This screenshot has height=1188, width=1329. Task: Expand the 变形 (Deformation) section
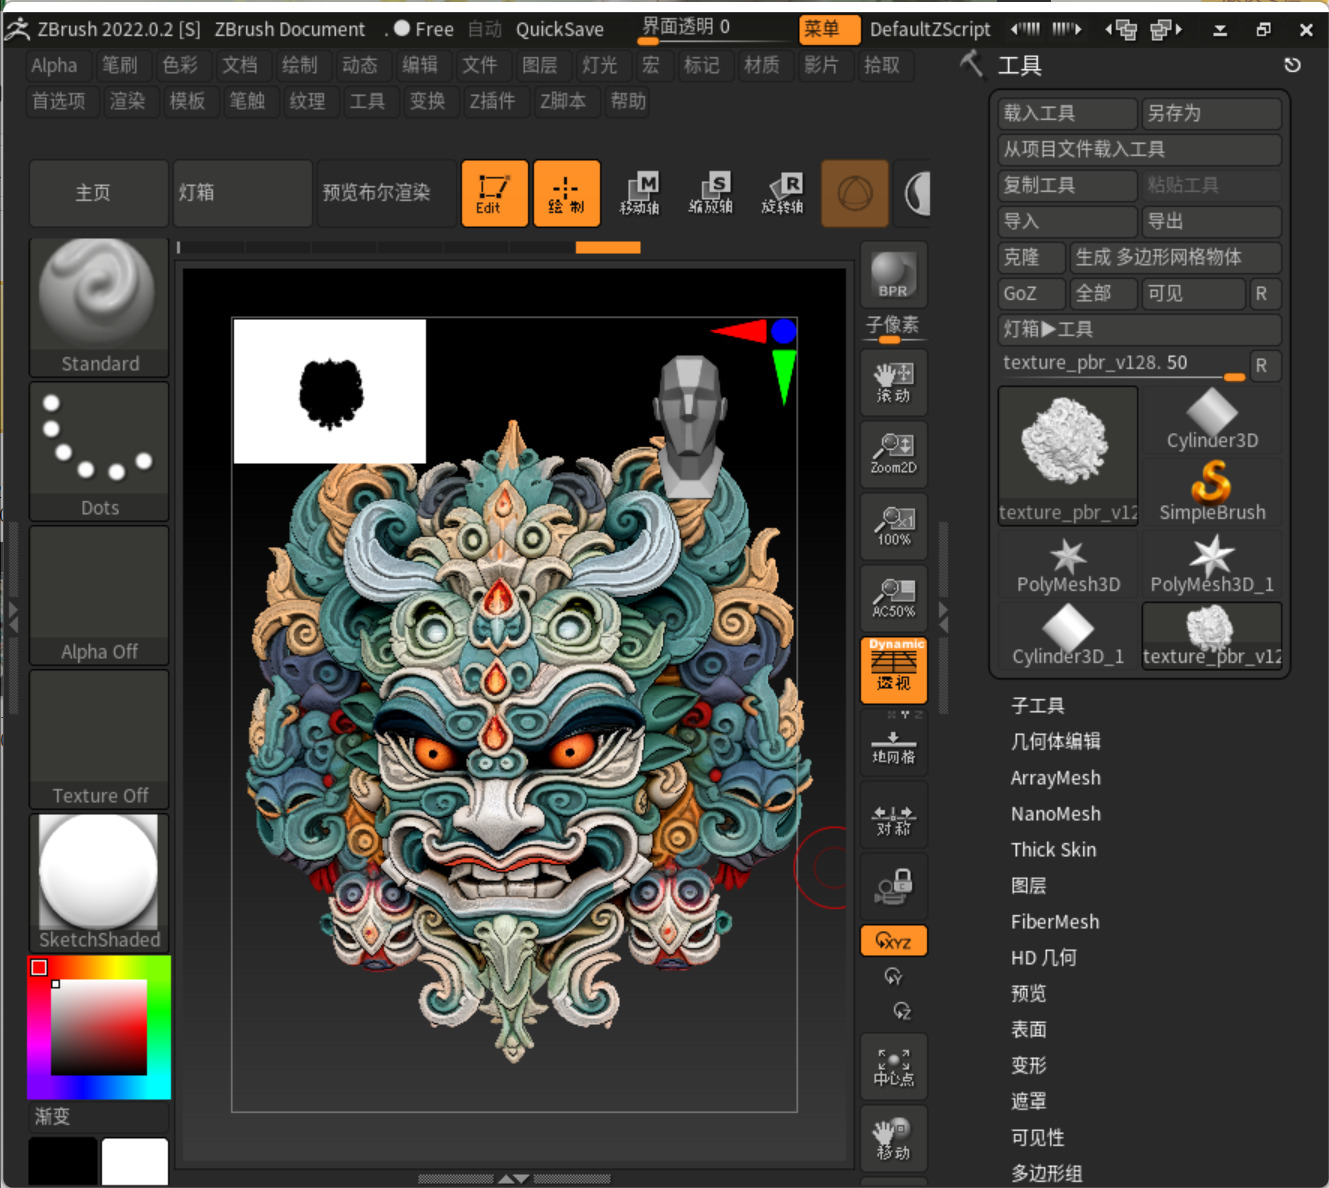coord(1028,1066)
